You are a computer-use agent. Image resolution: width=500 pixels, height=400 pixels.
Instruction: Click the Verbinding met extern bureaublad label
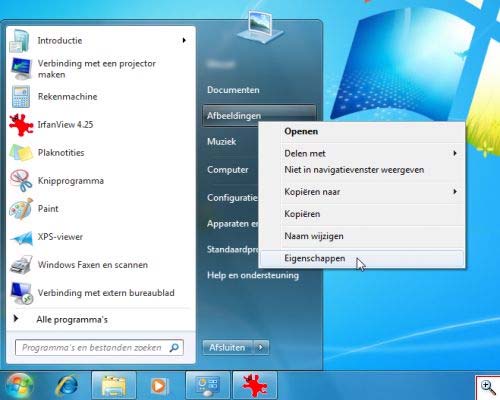pos(106,293)
